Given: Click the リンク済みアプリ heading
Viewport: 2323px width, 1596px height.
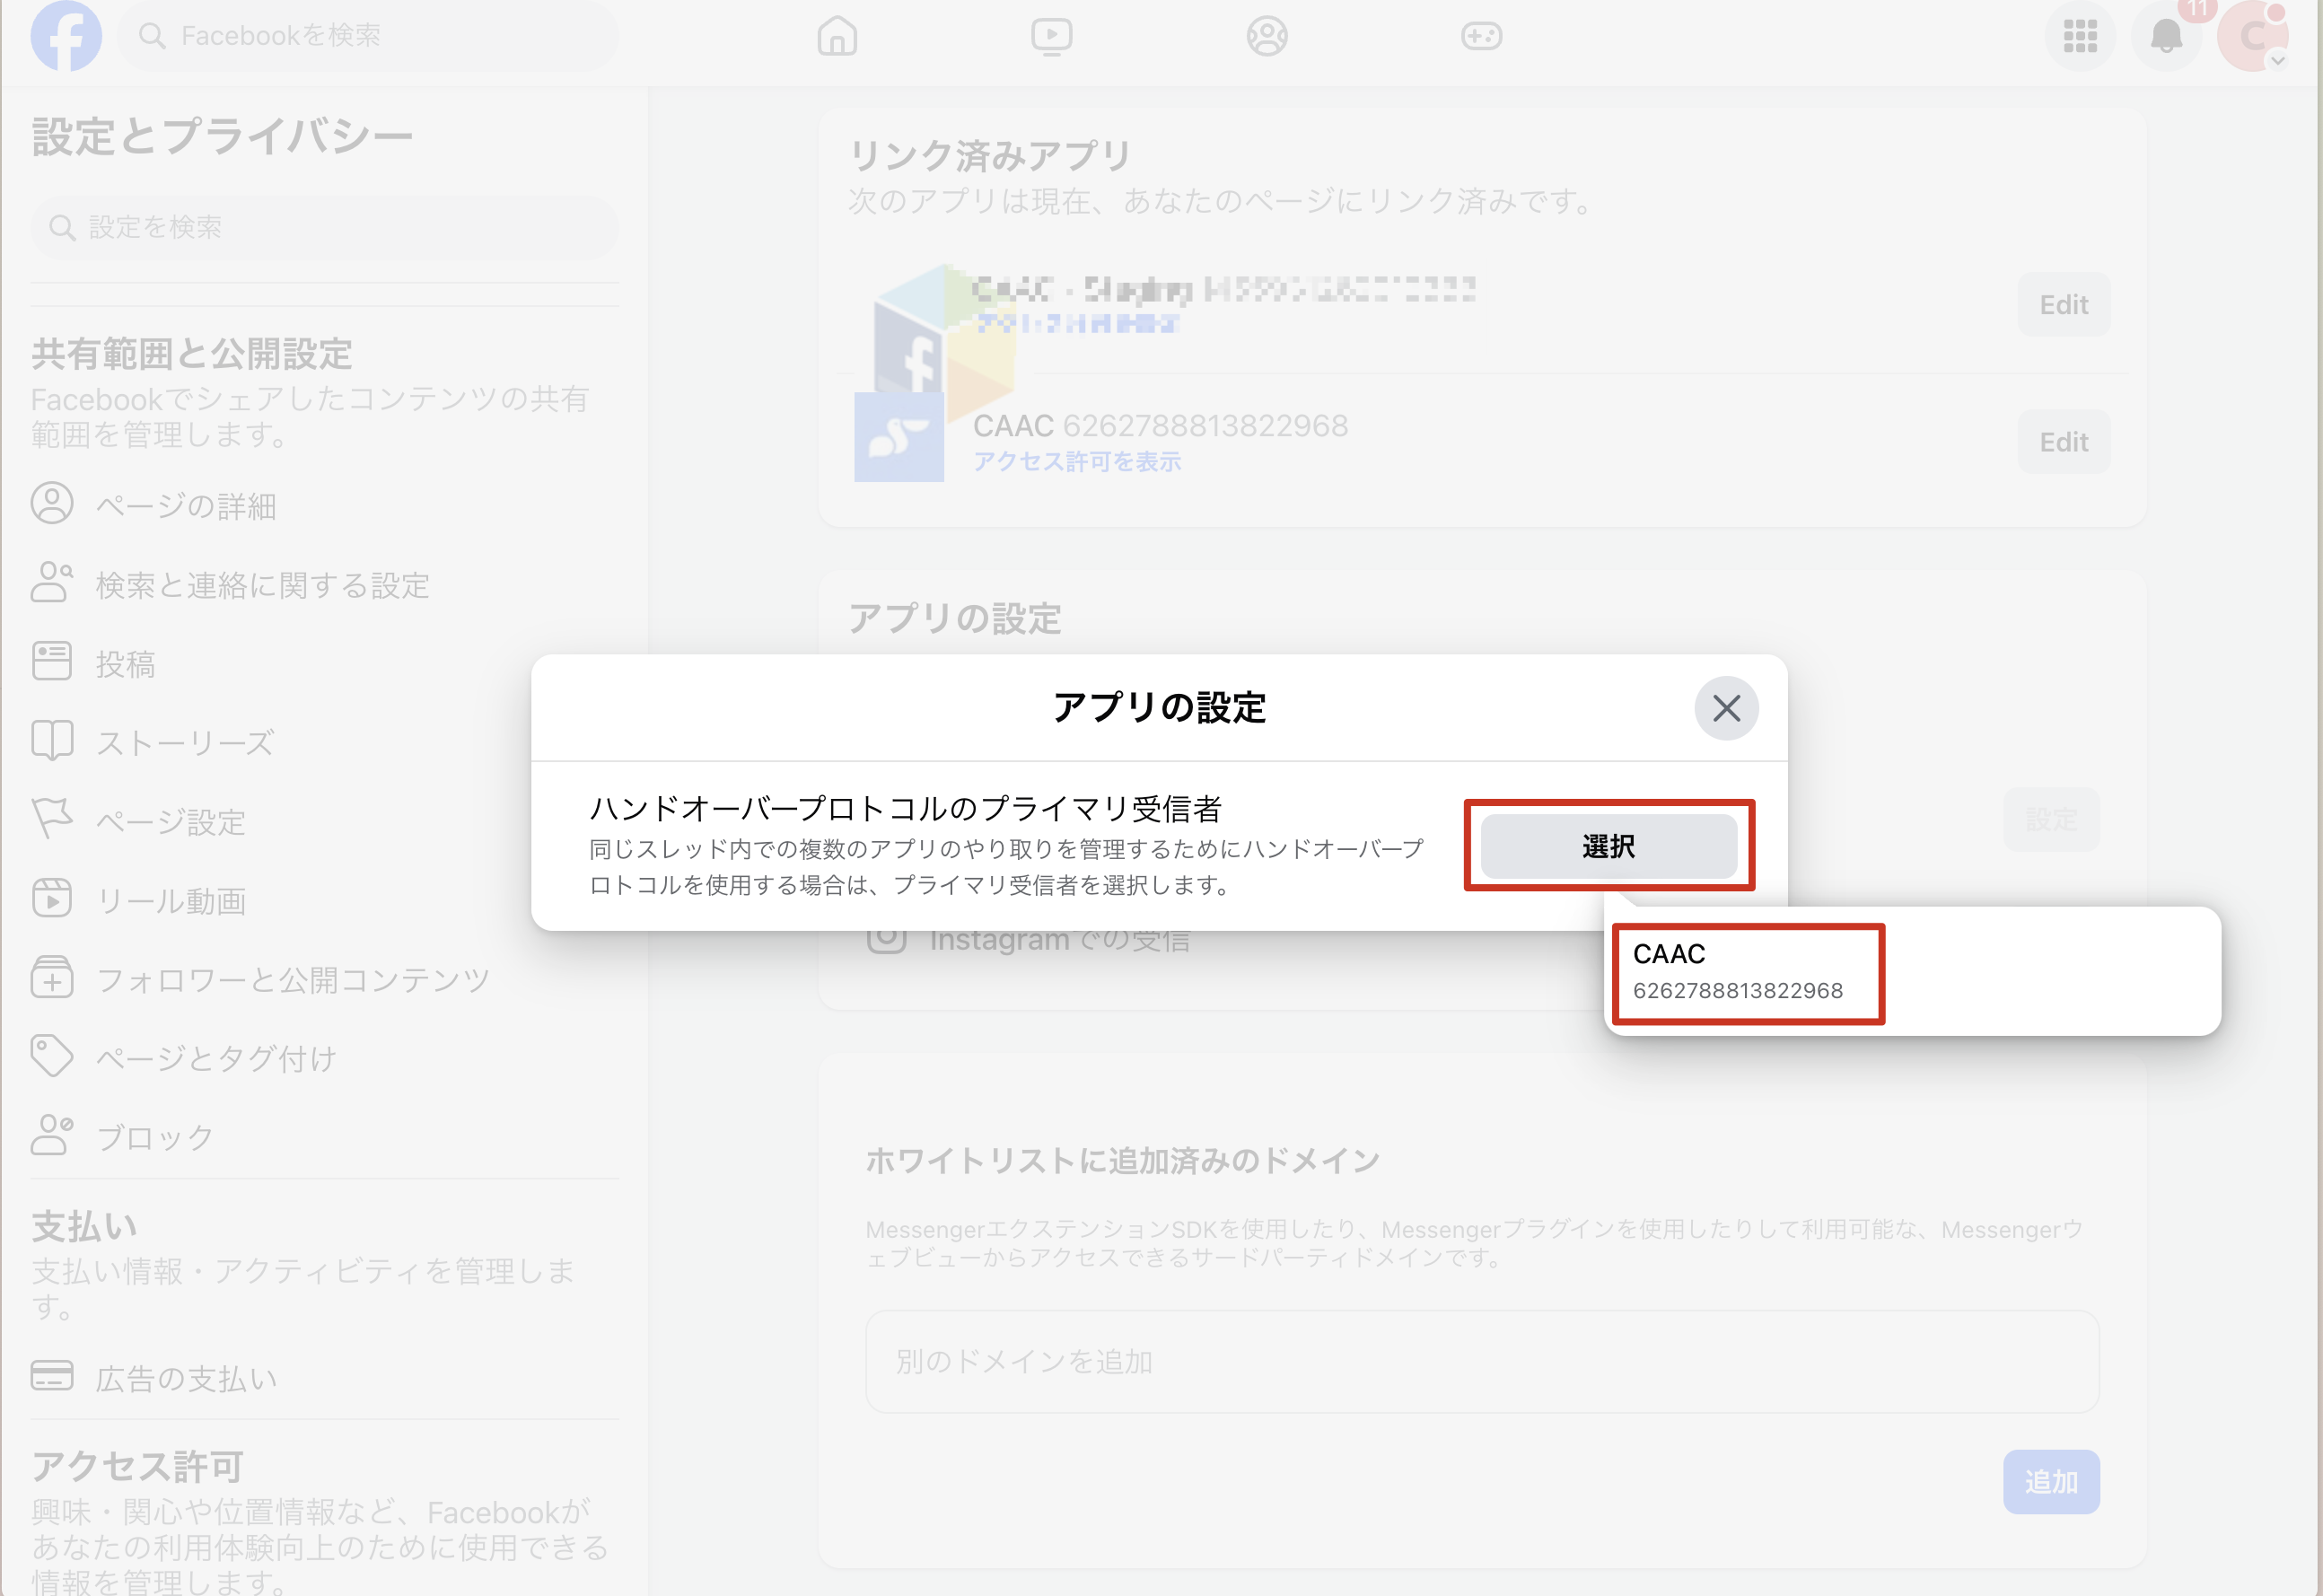Looking at the screenshot, I should [989, 155].
